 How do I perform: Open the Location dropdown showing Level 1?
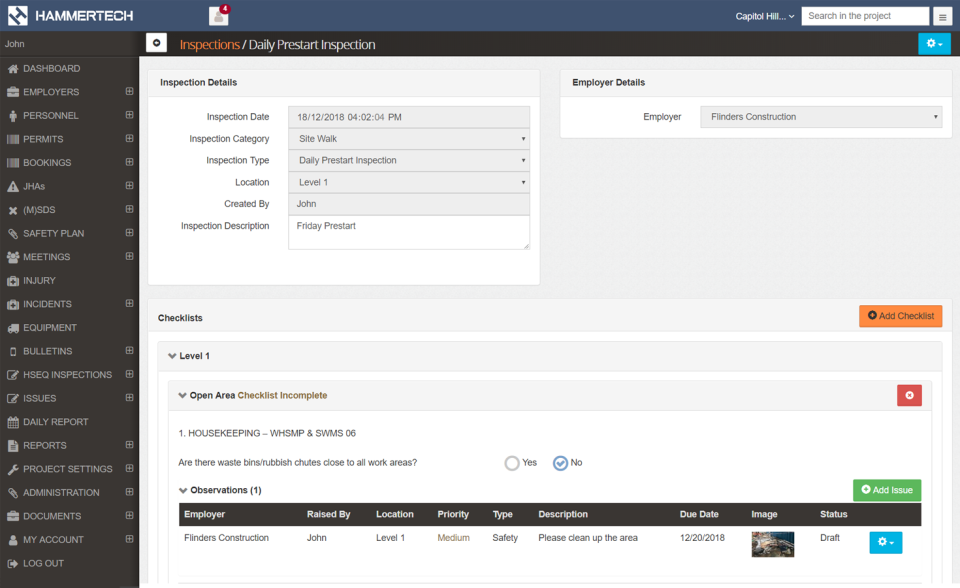point(409,183)
